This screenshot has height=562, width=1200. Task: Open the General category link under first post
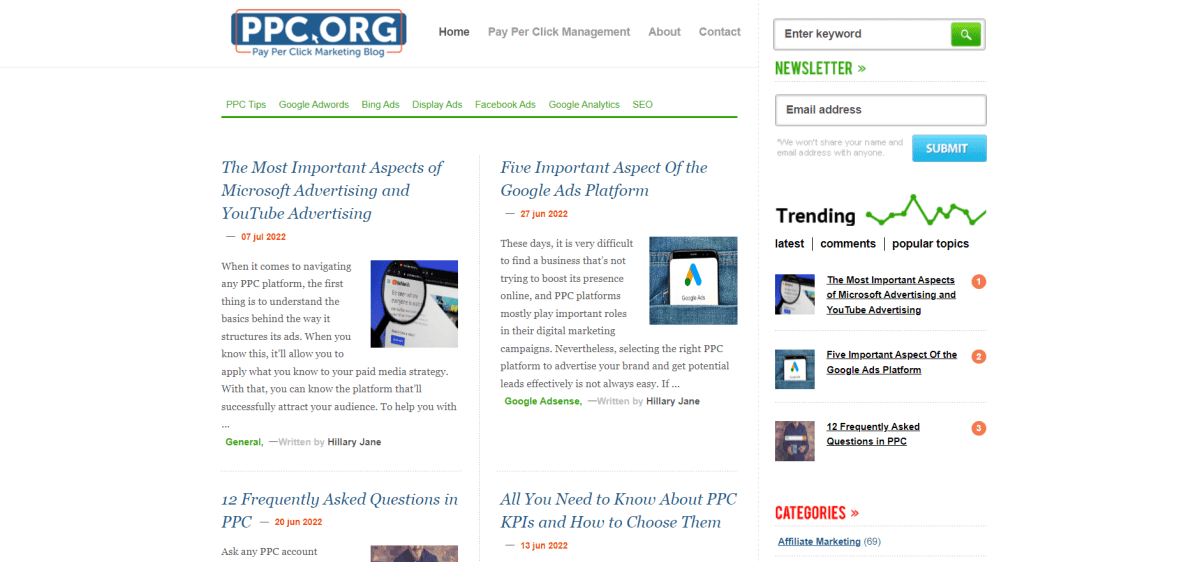(x=243, y=442)
